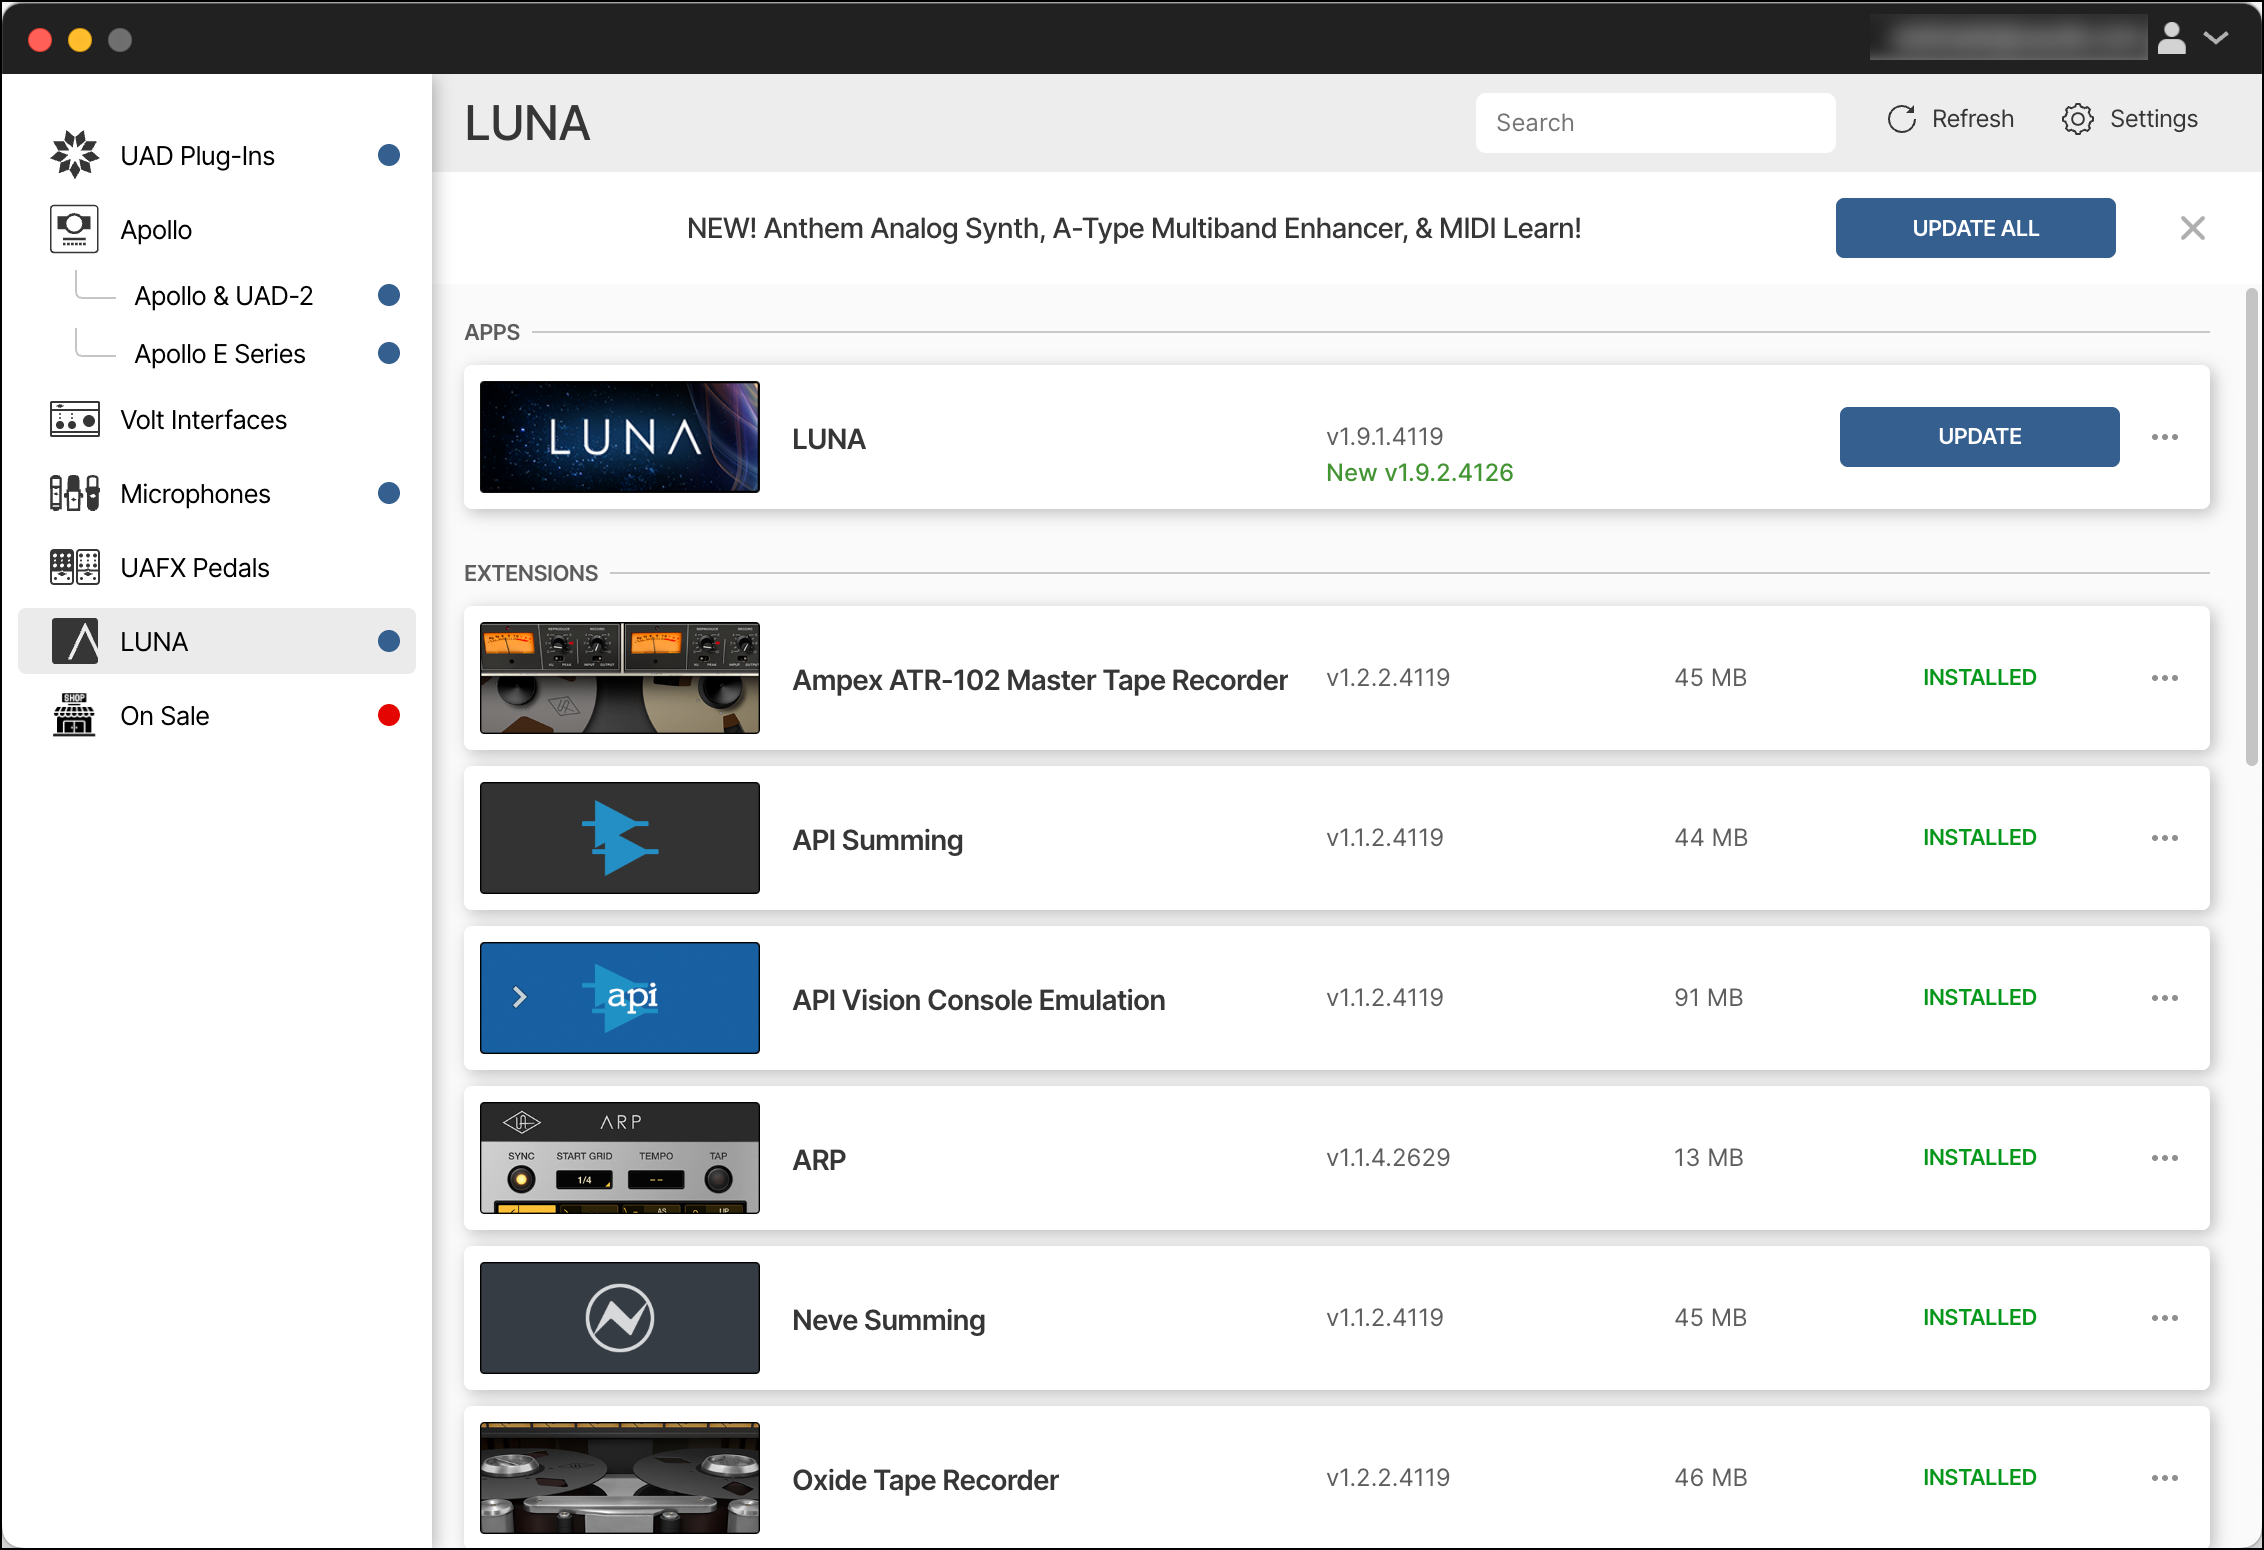The height and width of the screenshot is (1550, 2264).
Task: Expand the account dropdown chevron
Action: [2217, 38]
